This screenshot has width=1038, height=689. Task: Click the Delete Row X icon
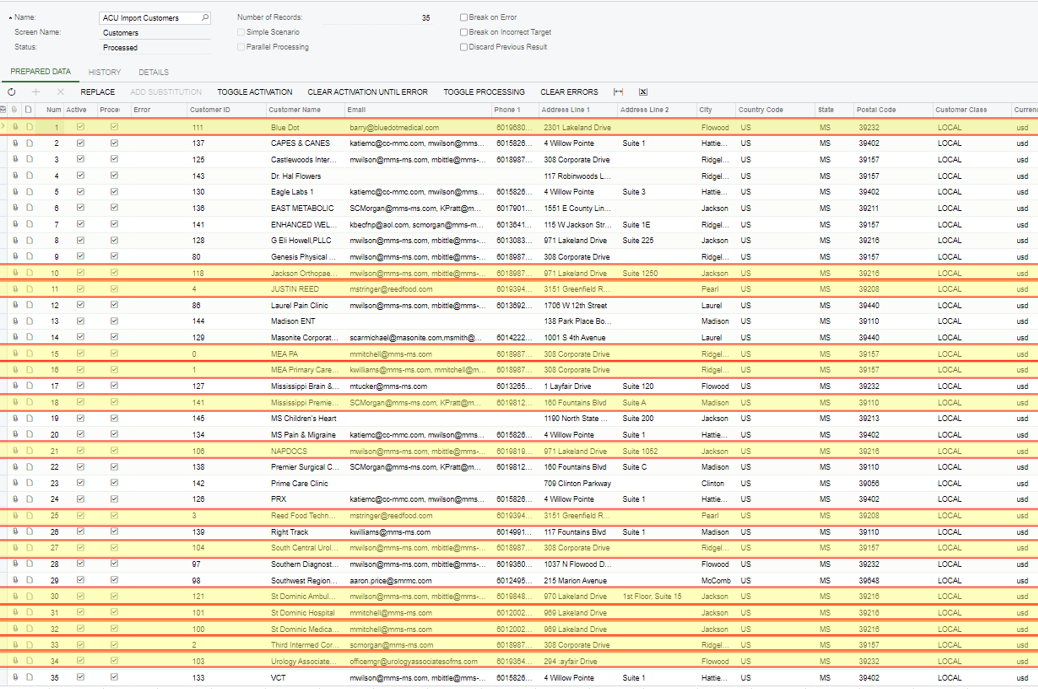(60, 92)
